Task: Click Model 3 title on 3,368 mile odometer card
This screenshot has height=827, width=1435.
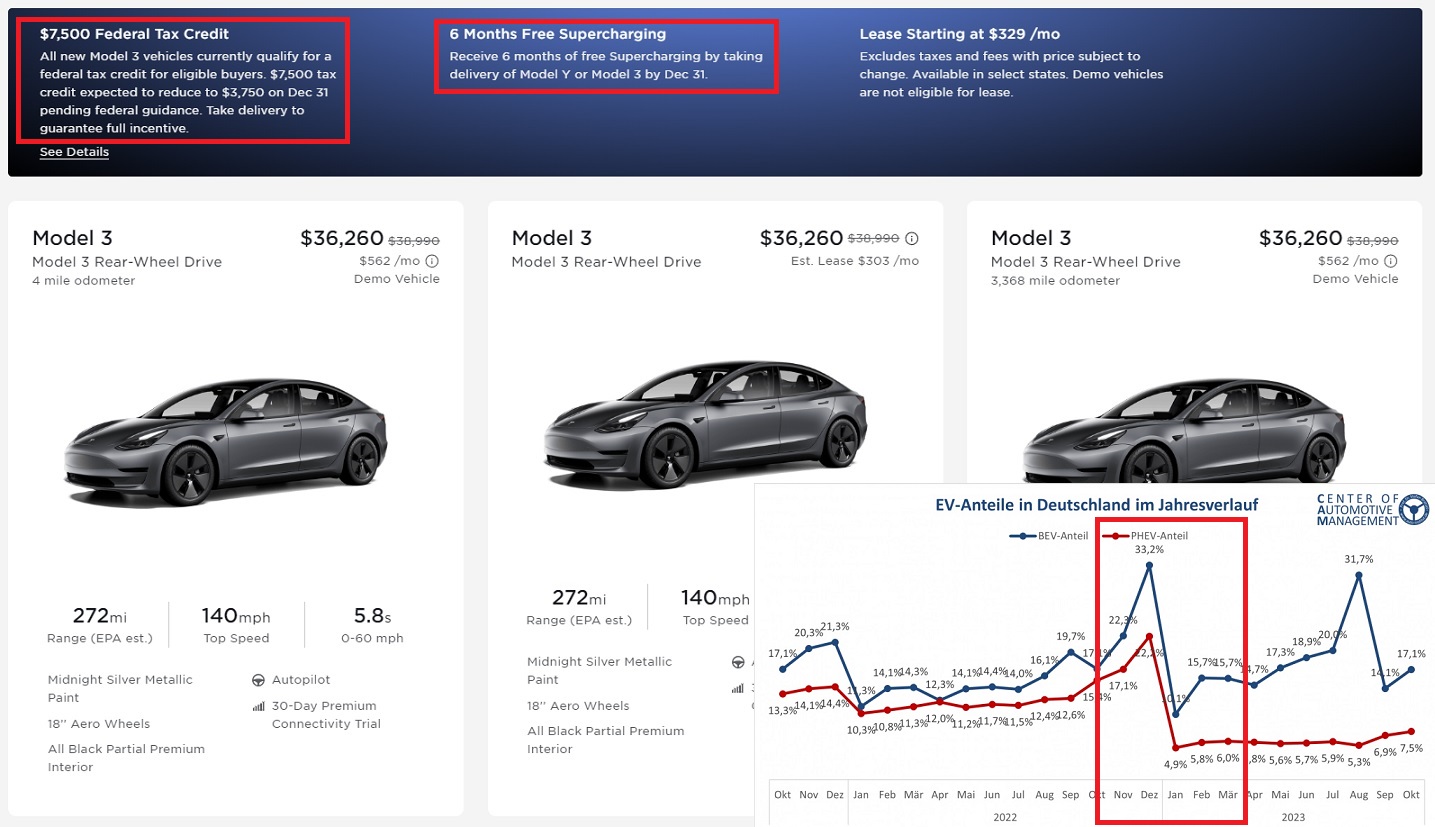Action: (1031, 238)
